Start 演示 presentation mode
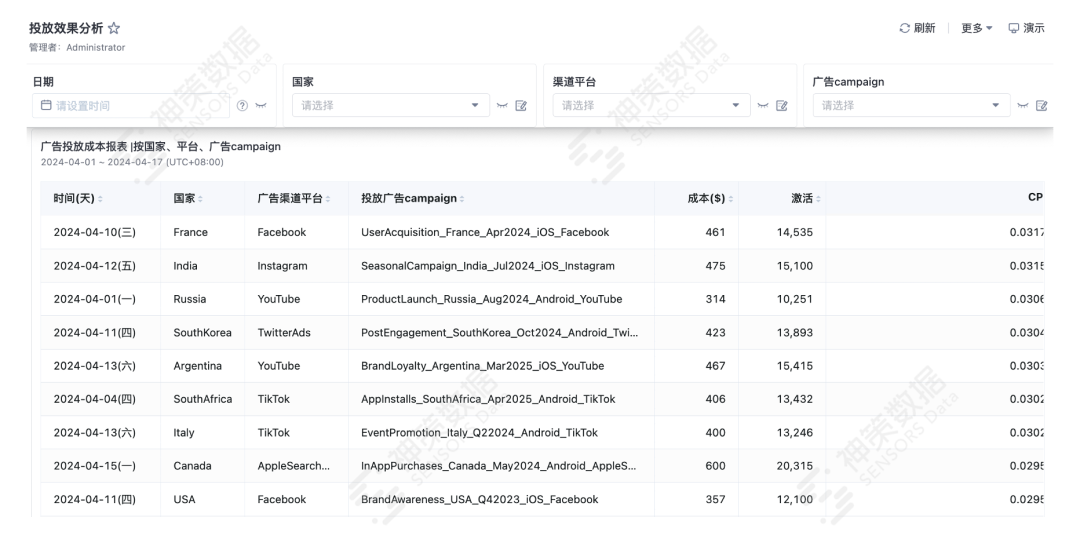The width and height of the screenshot is (1080, 539). [1026, 28]
